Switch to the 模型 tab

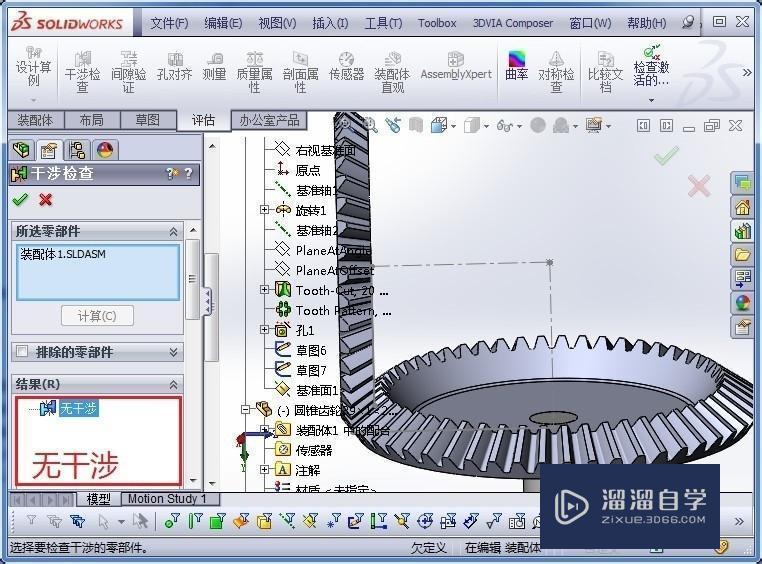98,499
